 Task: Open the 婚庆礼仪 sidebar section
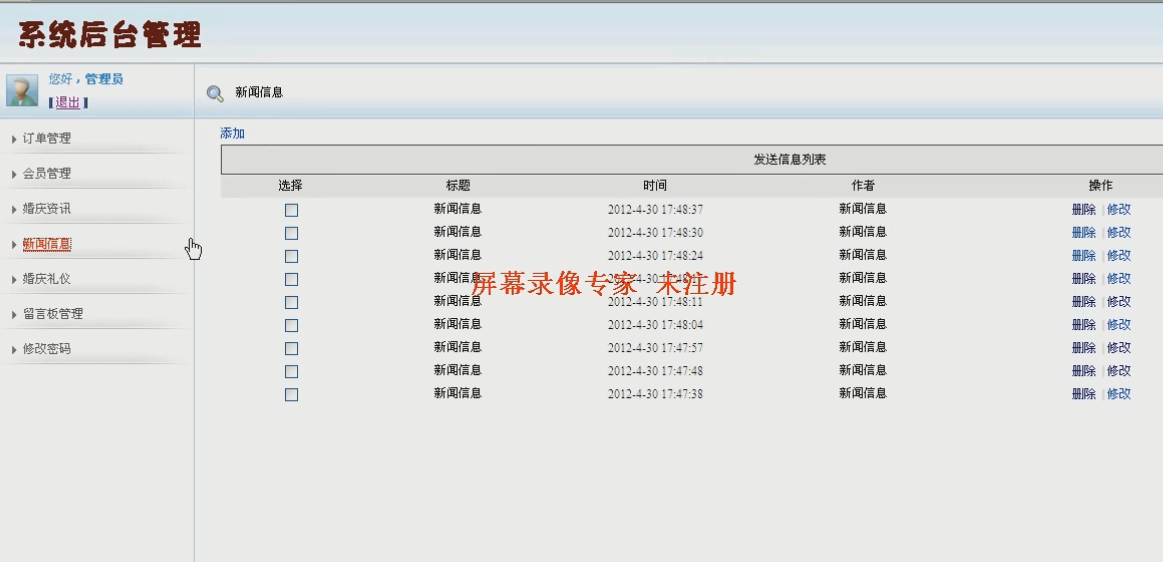click(47, 279)
